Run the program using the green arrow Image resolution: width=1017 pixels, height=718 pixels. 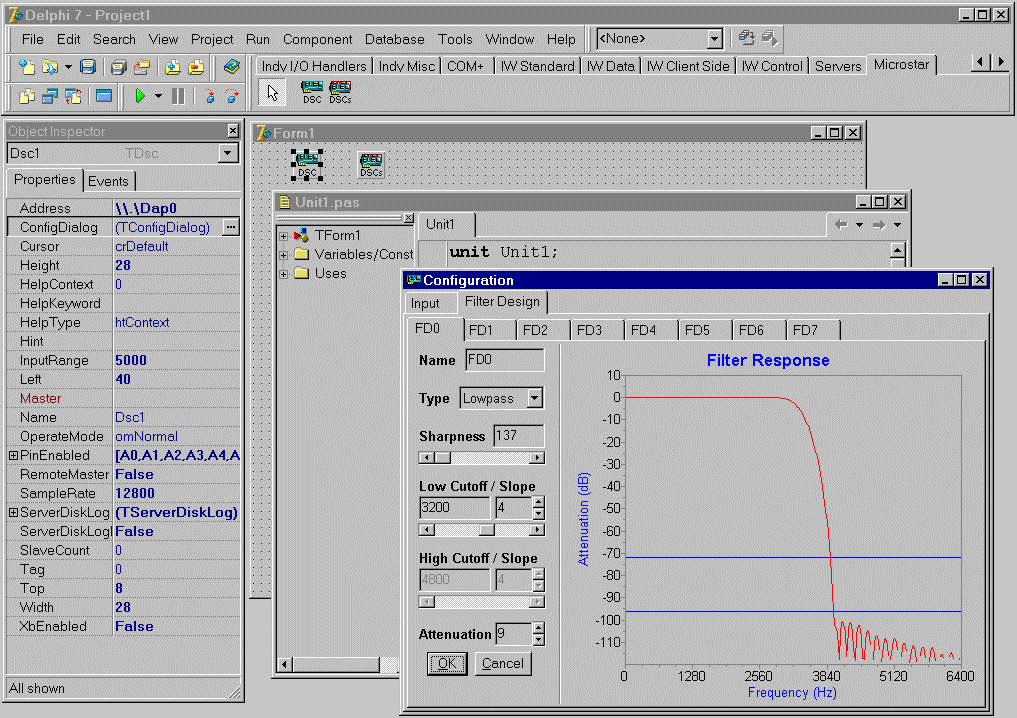pos(142,94)
